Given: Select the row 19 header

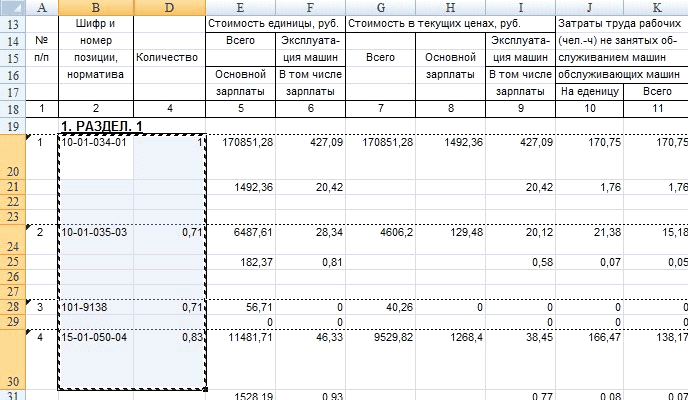Looking at the screenshot, I should tap(12, 126).
